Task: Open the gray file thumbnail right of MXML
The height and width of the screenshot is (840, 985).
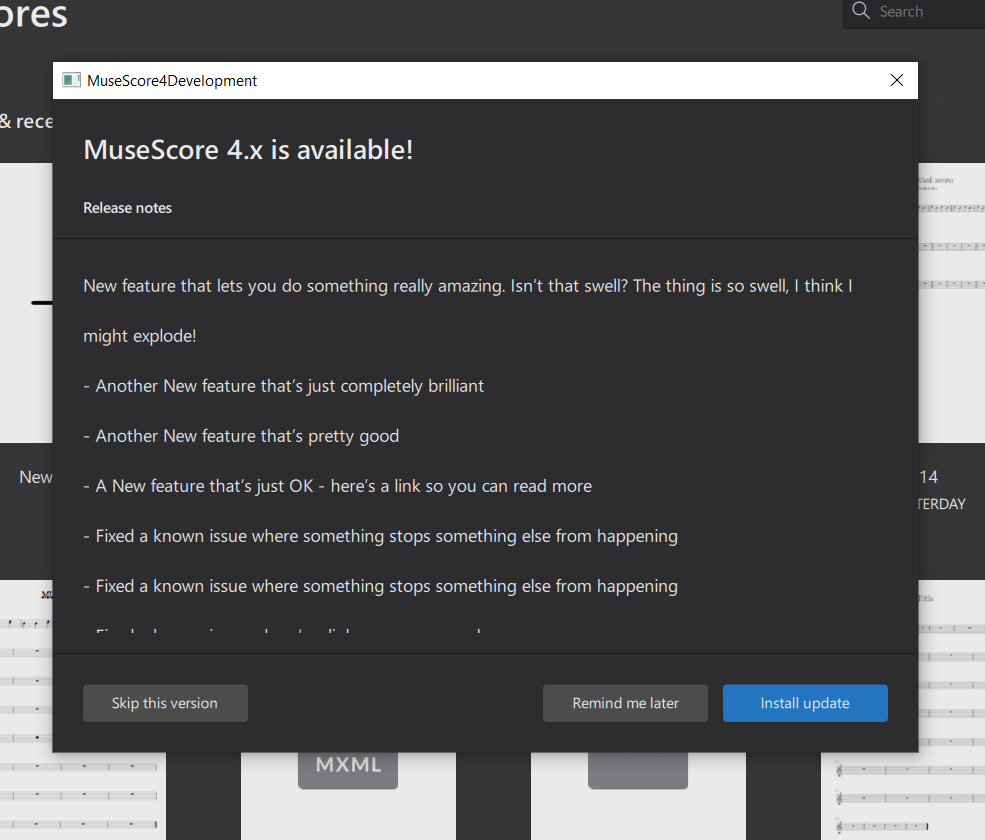Action: pos(638,796)
